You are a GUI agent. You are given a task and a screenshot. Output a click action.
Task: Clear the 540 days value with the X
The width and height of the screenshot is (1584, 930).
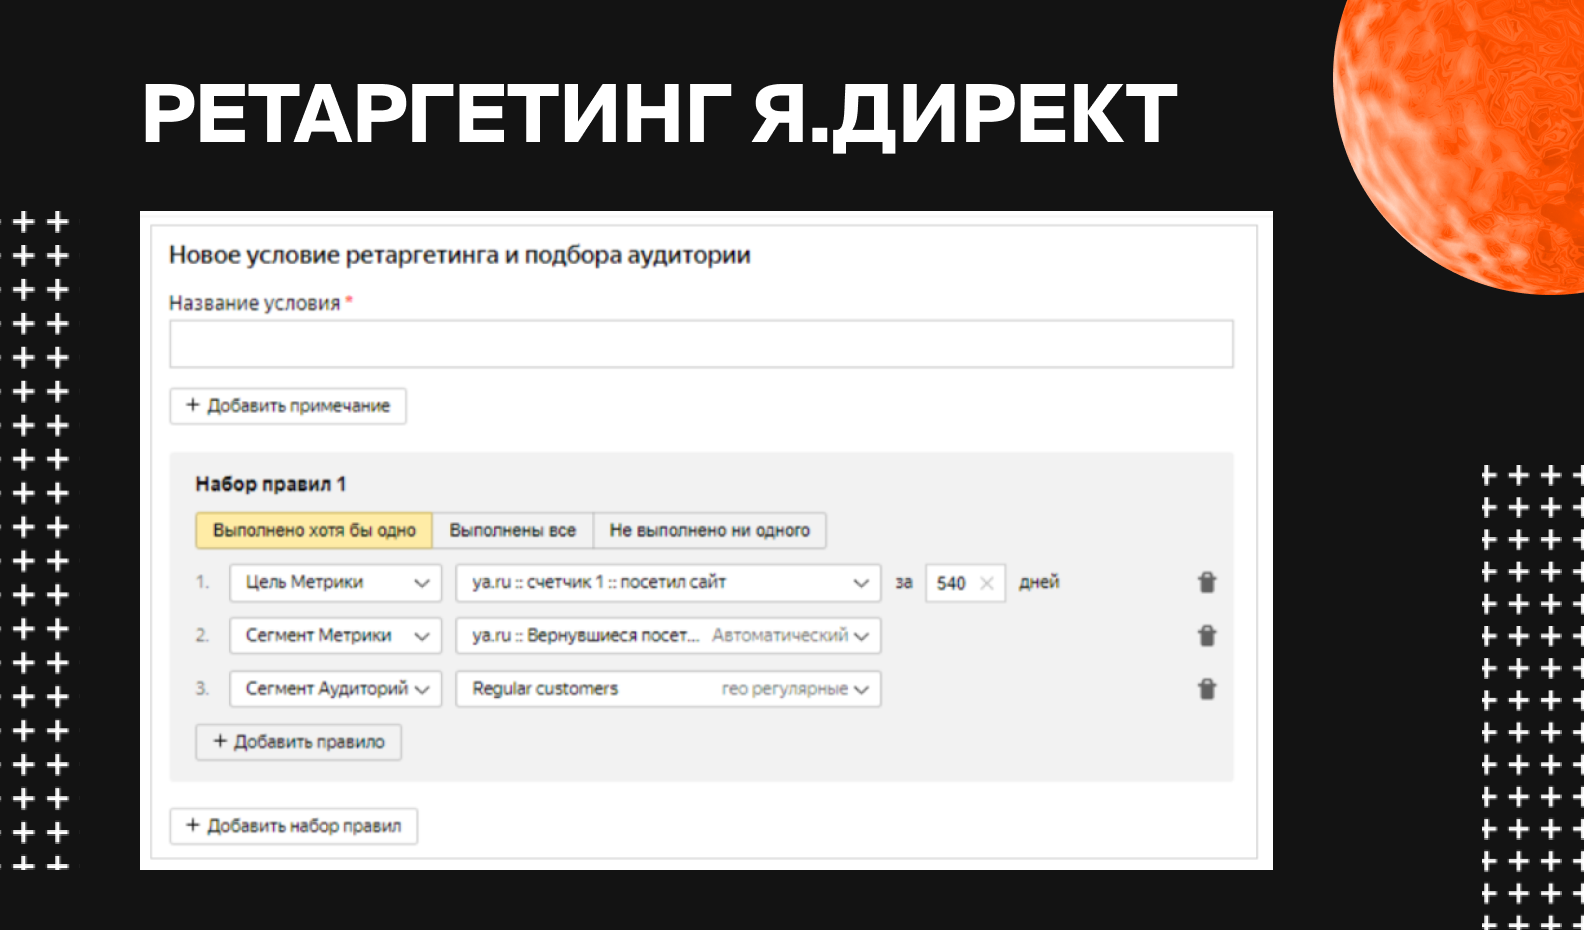(x=987, y=583)
